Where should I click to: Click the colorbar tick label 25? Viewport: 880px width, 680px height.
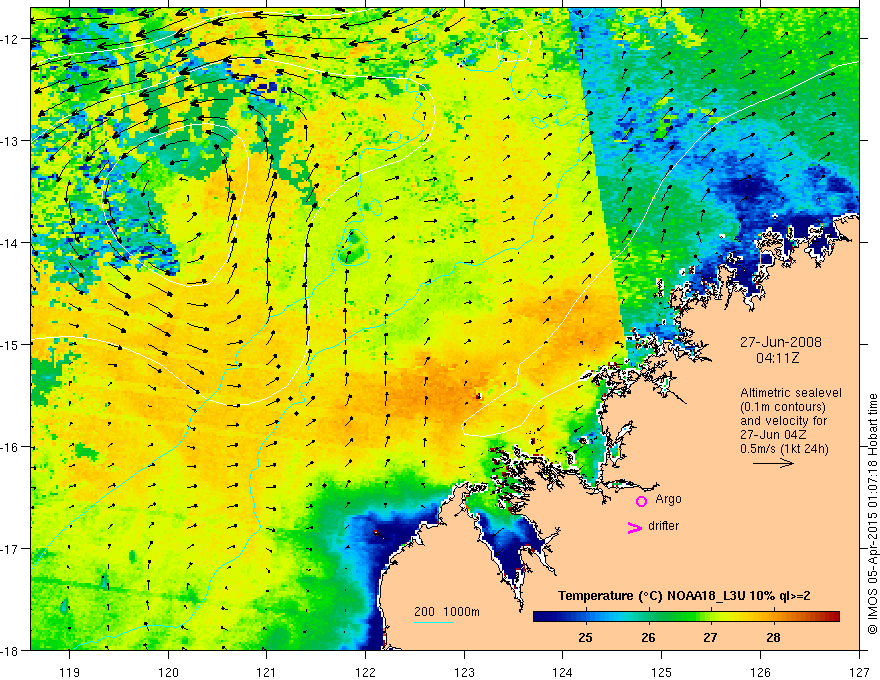(x=585, y=638)
